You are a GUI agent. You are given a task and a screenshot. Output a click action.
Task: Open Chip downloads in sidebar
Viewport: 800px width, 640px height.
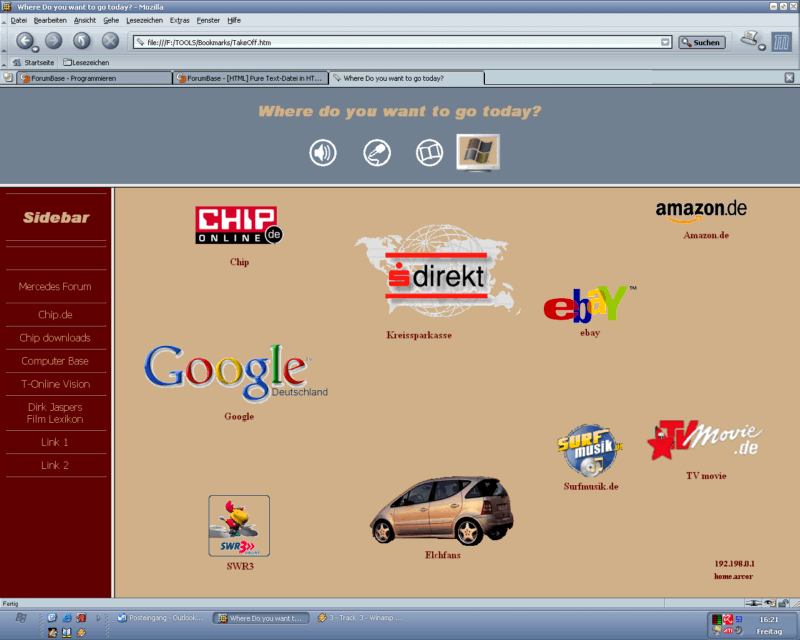pos(55,338)
